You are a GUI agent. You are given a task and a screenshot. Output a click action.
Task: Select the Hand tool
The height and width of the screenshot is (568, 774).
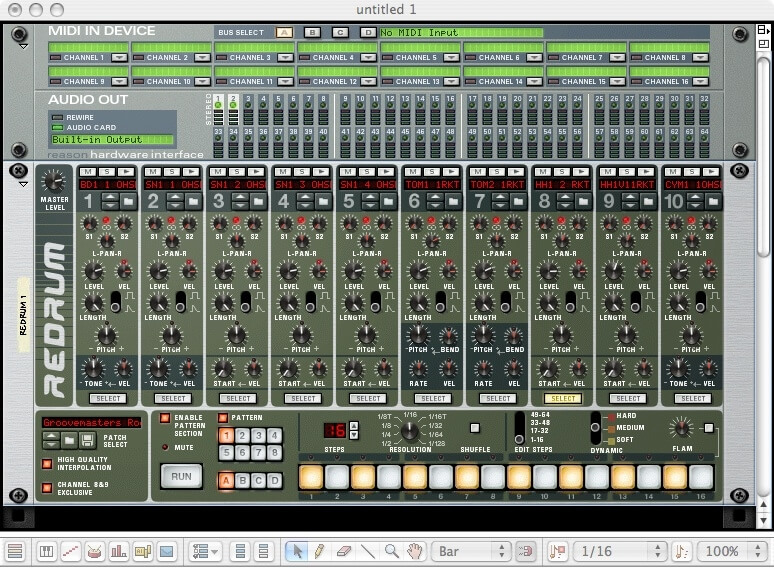point(415,551)
